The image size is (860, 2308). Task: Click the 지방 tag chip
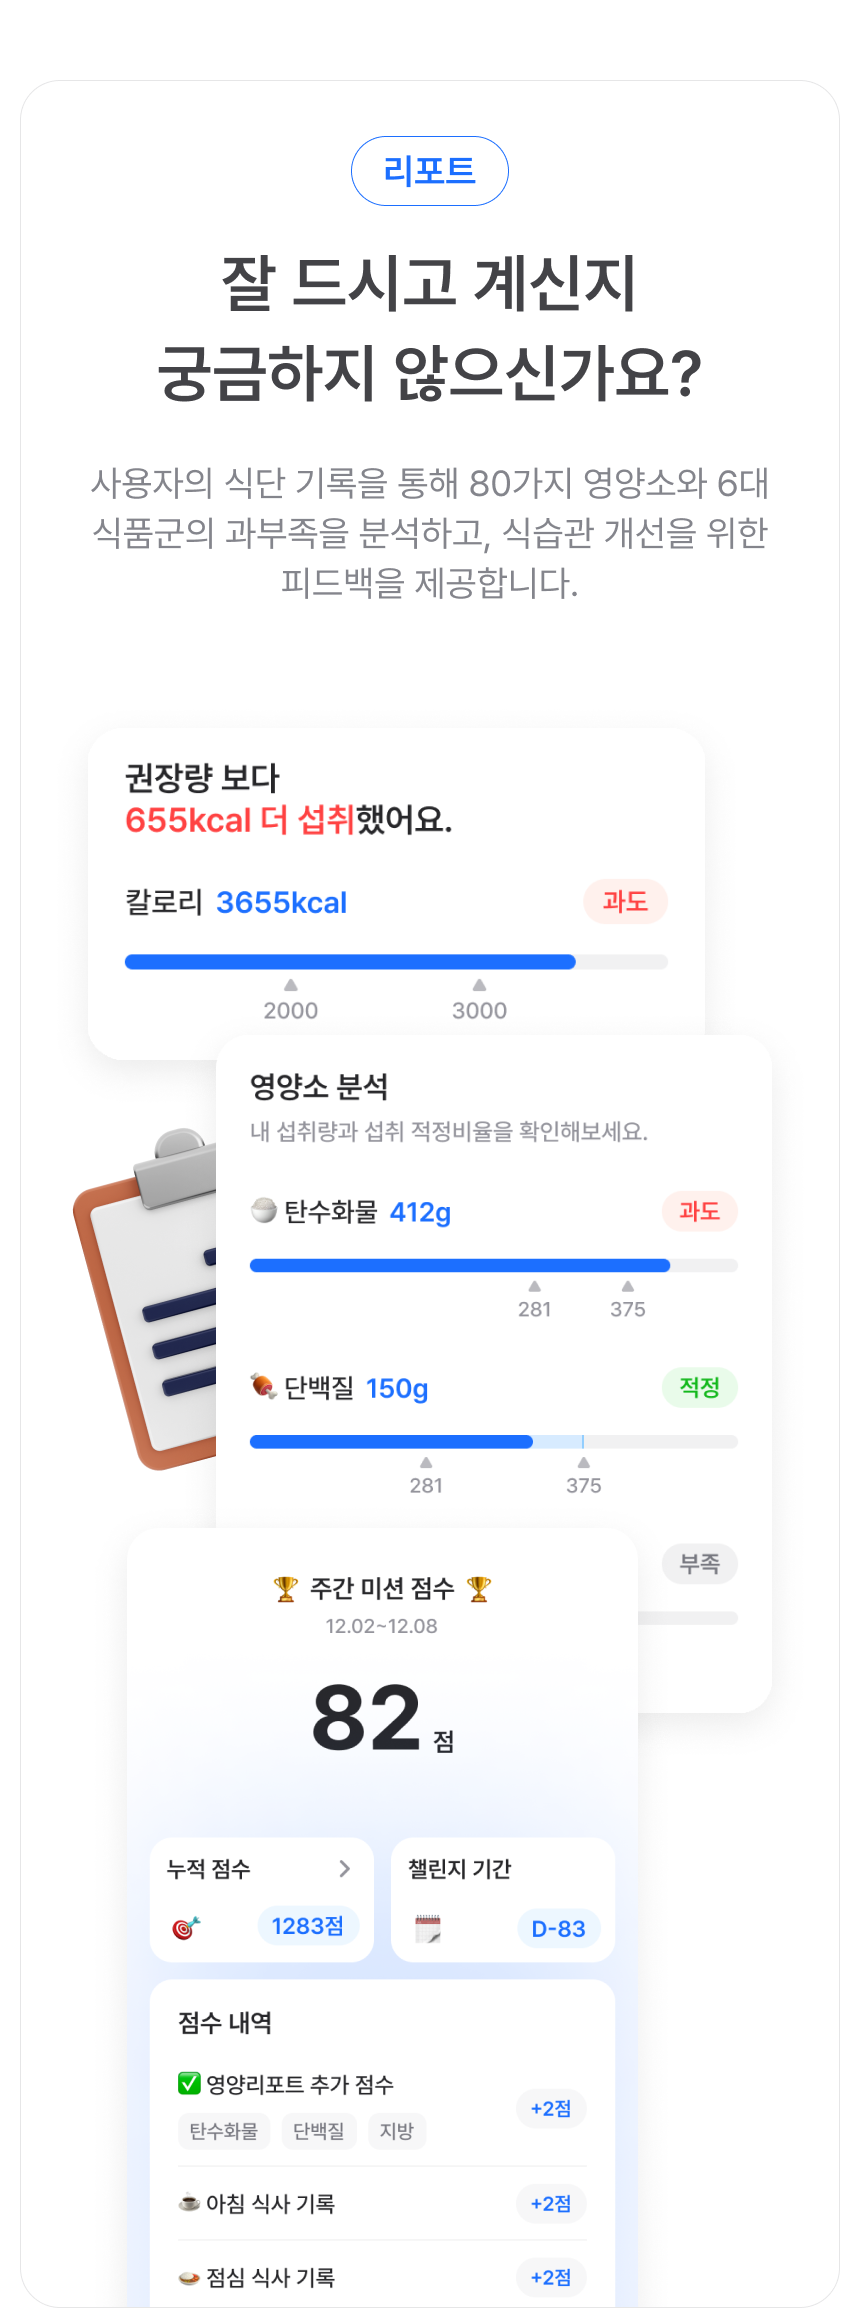point(397,2131)
